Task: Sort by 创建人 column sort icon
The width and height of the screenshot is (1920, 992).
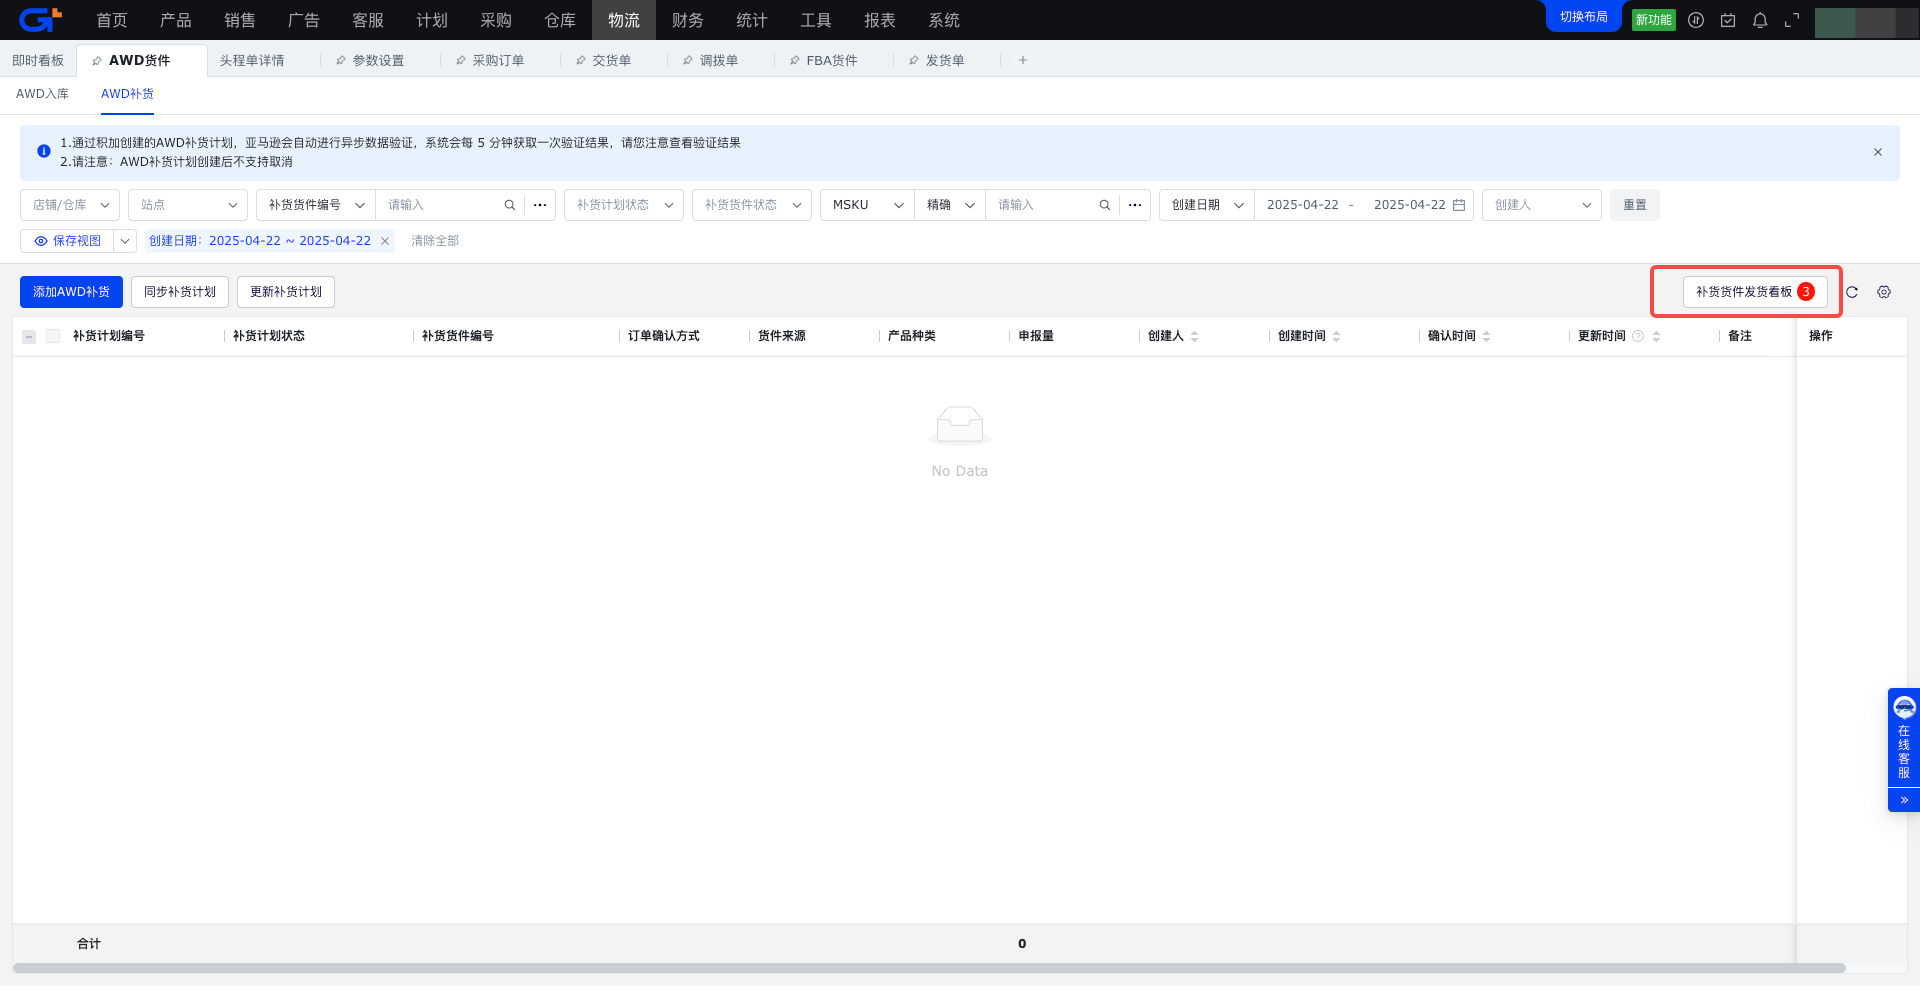Action: coord(1195,336)
